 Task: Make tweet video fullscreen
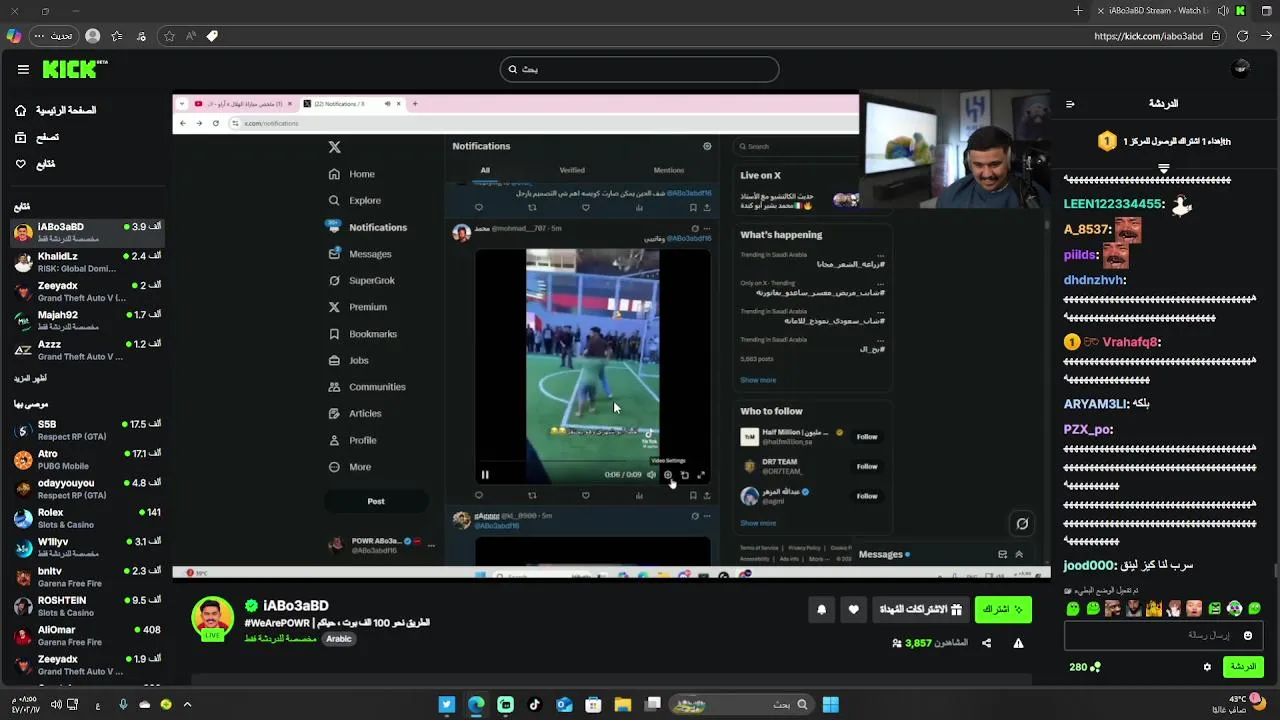[701, 475]
